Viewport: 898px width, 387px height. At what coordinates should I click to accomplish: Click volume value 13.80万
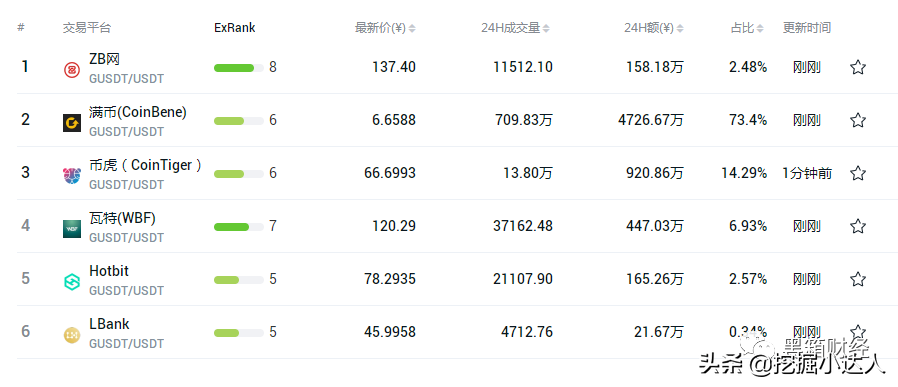tap(528, 173)
